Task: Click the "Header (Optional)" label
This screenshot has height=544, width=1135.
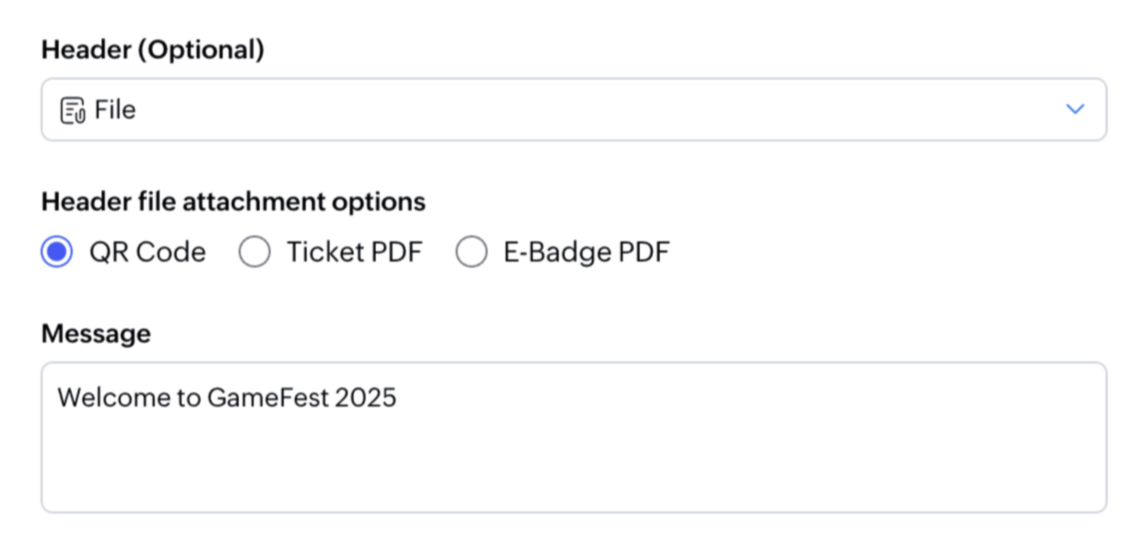Action: click(x=152, y=50)
